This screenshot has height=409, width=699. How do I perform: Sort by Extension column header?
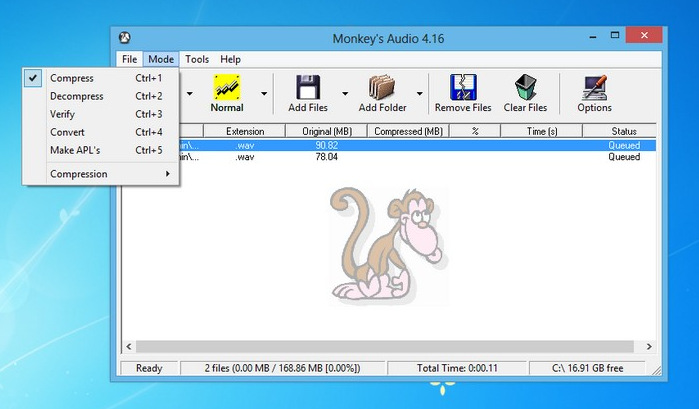tap(245, 131)
